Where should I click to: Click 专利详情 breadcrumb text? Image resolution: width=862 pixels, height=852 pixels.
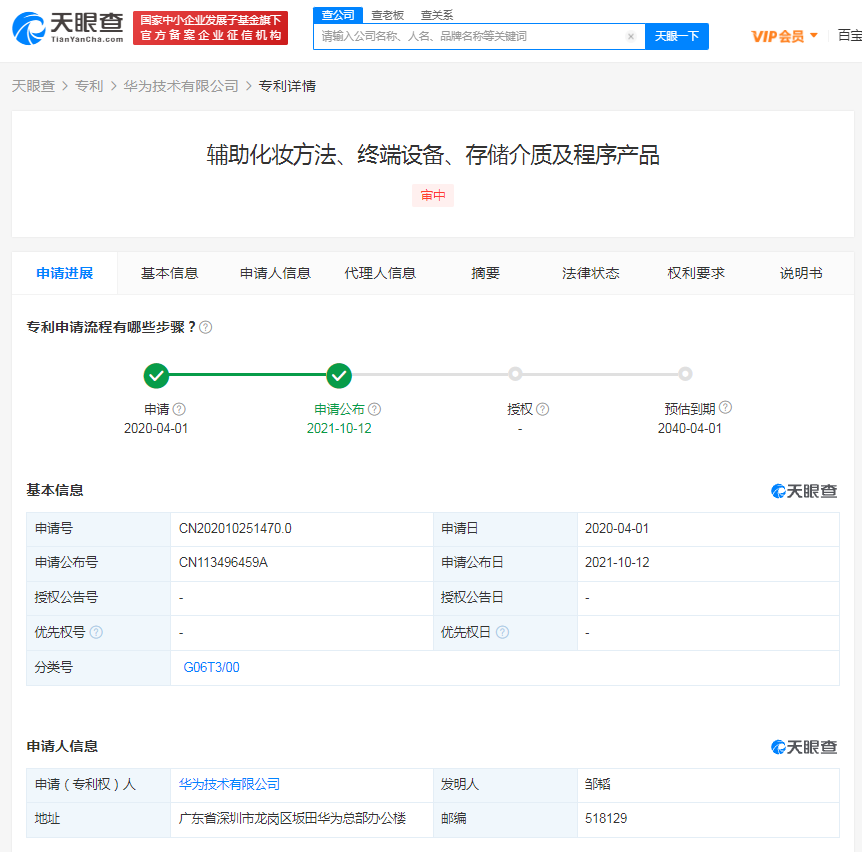point(288,86)
